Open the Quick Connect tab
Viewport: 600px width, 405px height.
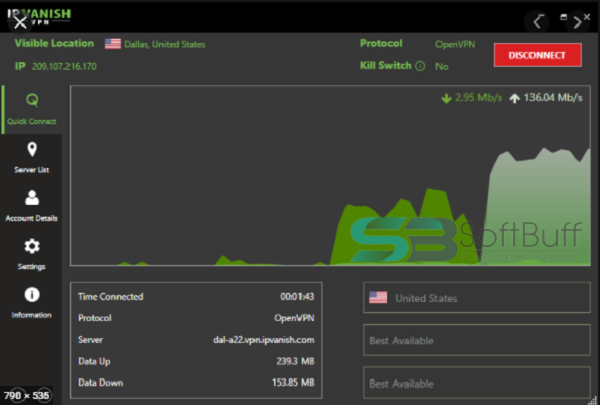31,109
